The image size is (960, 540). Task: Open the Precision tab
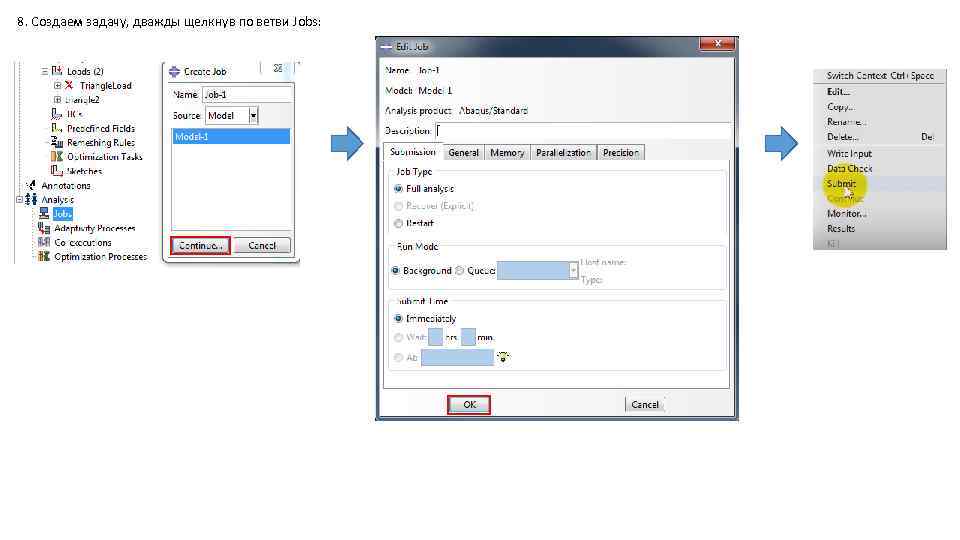pyautogui.click(x=621, y=152)
